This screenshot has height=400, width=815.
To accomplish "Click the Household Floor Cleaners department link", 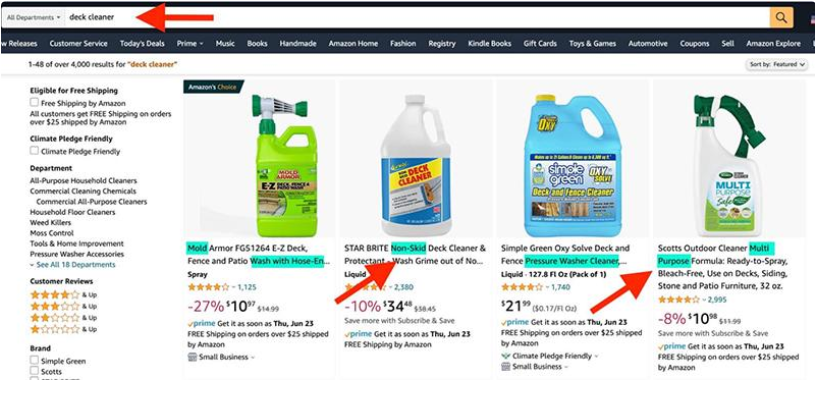I will [x=73, y=212].
